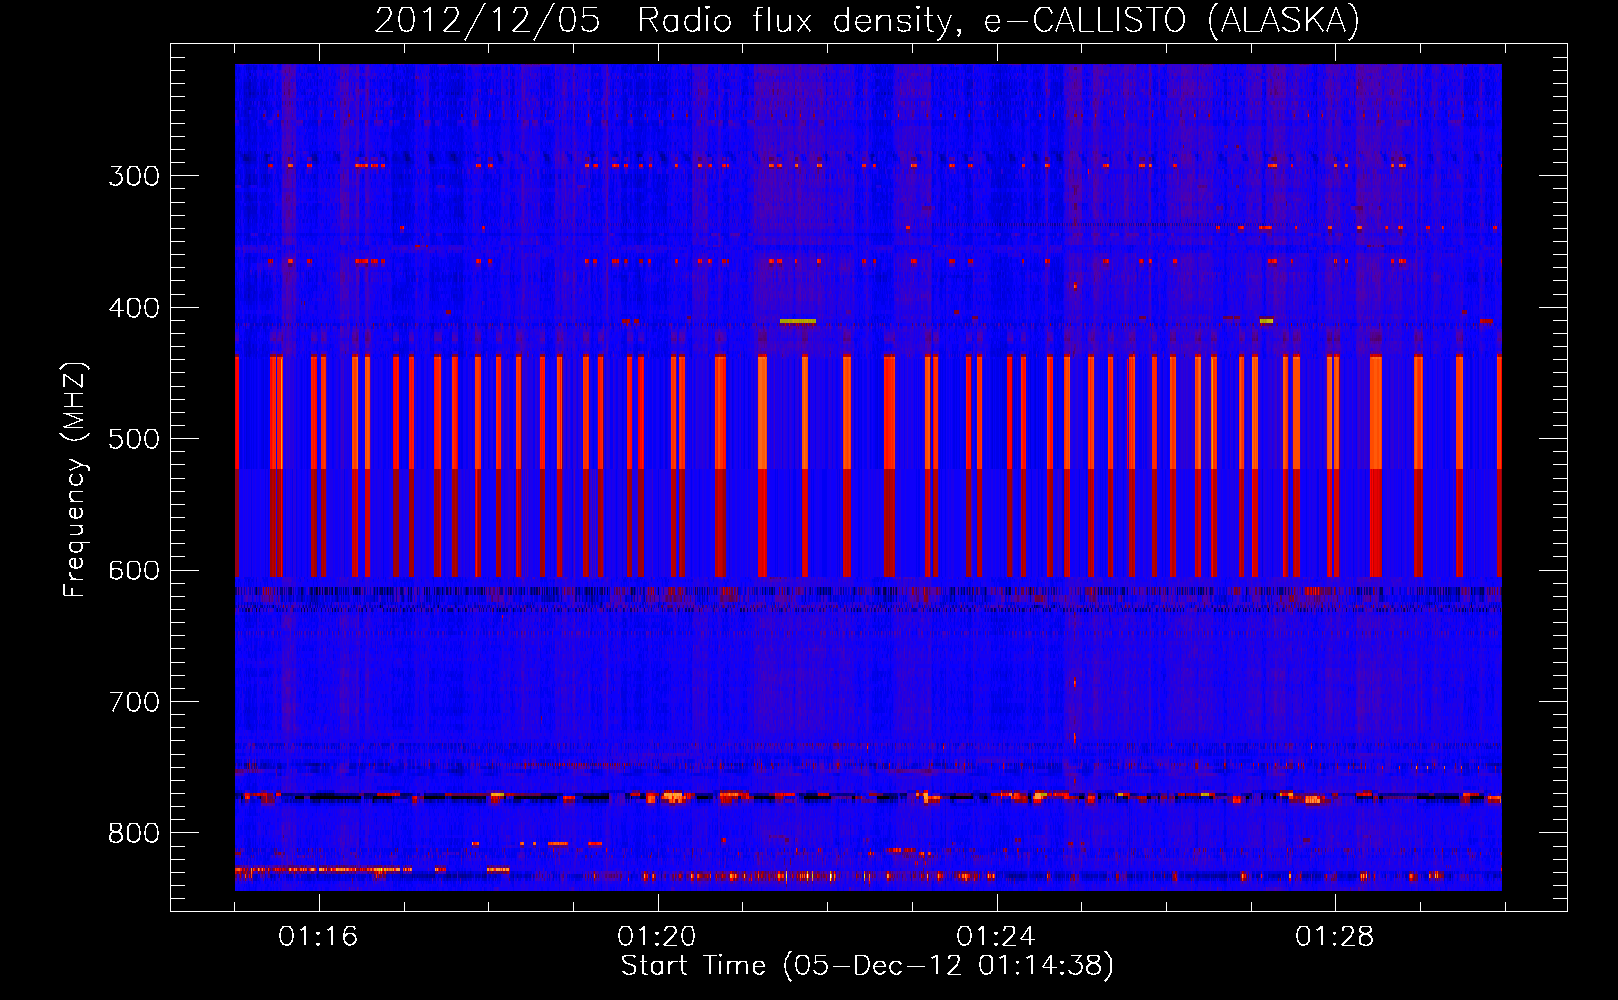1618x1000 pixels.
Task: Click the 700 frequency tick label
Action: pos(134,702)
